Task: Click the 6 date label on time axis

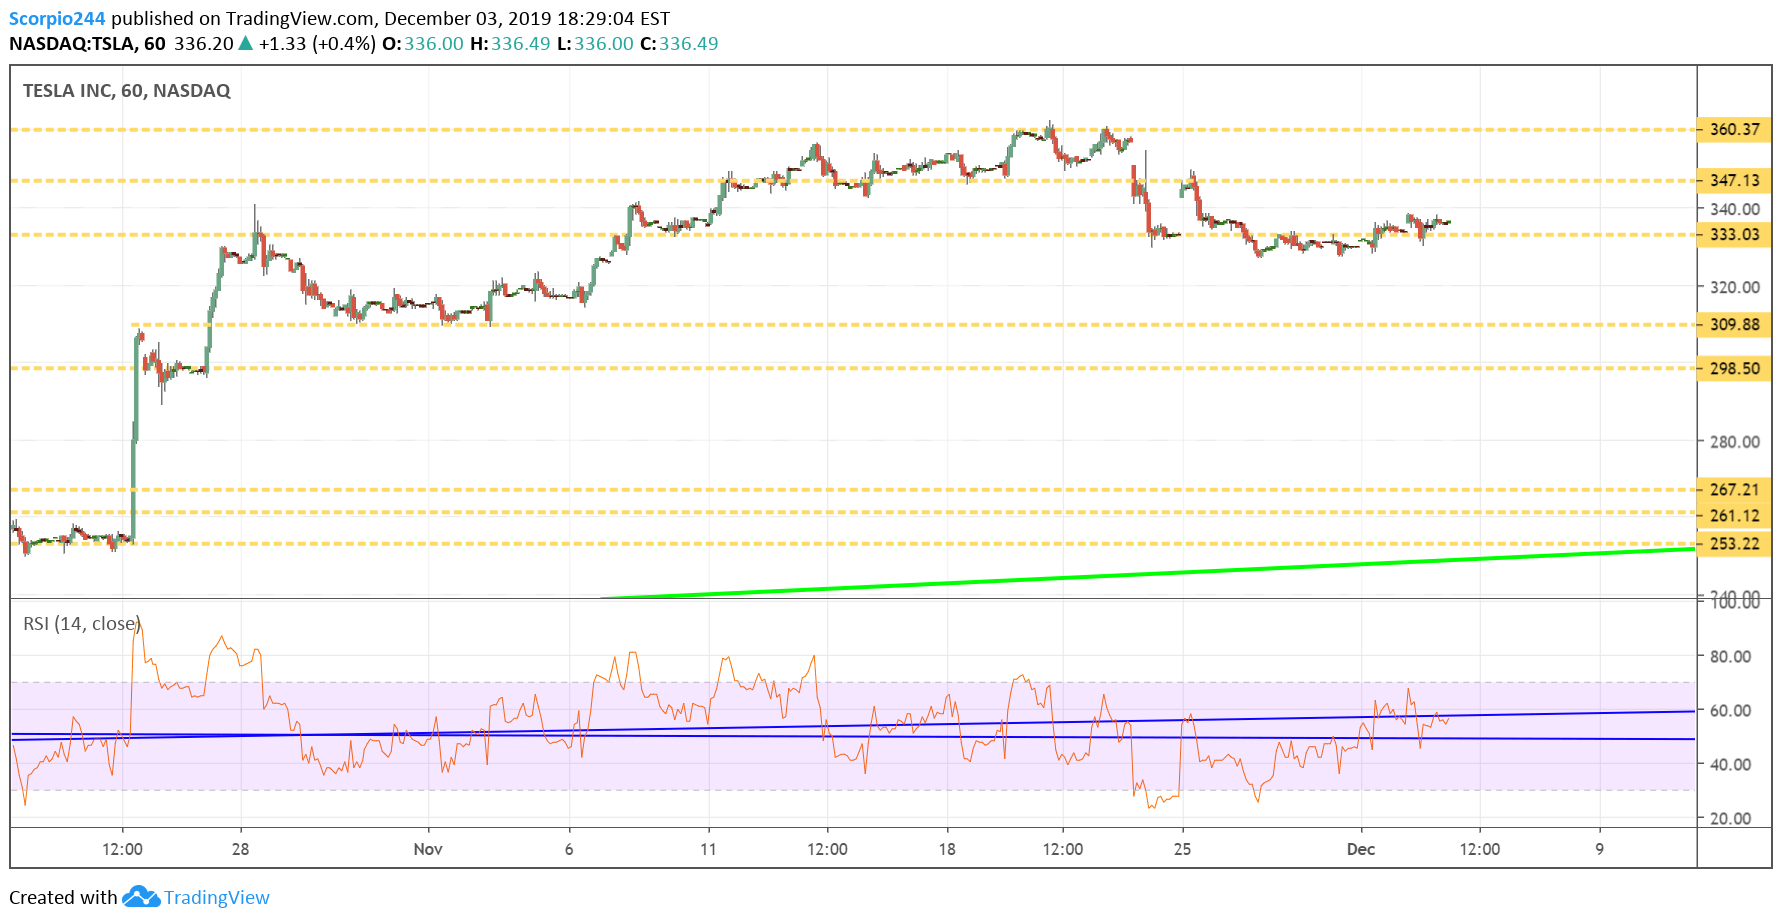Action: (569, 849)
